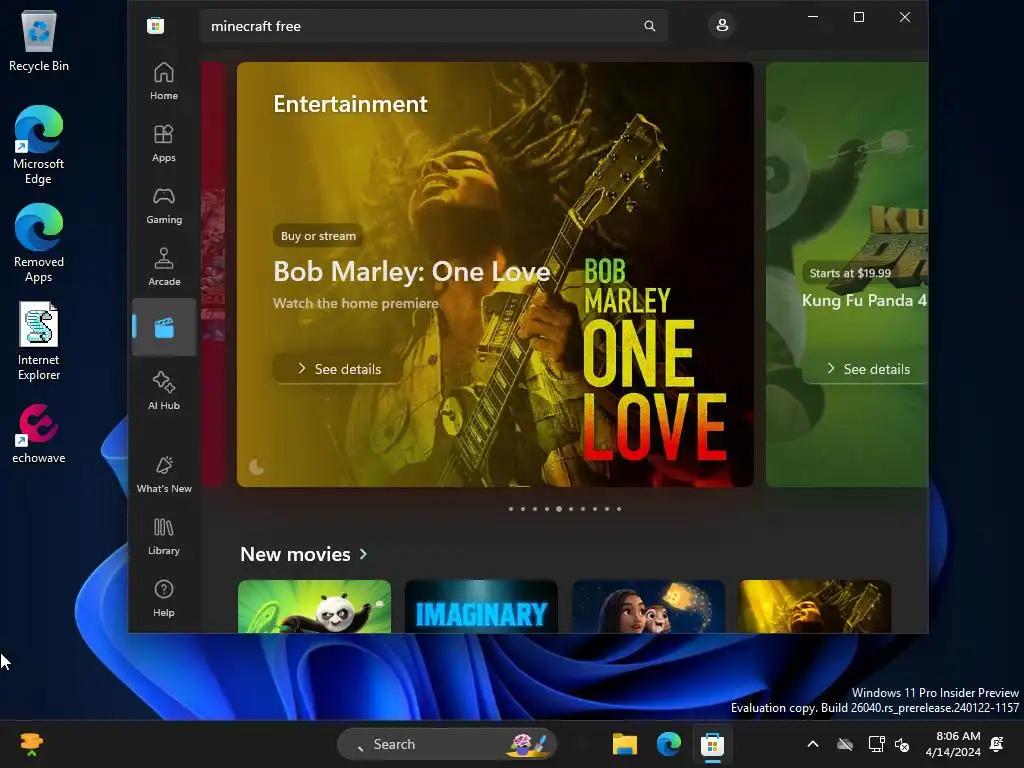1024x768 pixels.
Task: See details for Bob Marley: One Love
Action: tap(338, 369)
